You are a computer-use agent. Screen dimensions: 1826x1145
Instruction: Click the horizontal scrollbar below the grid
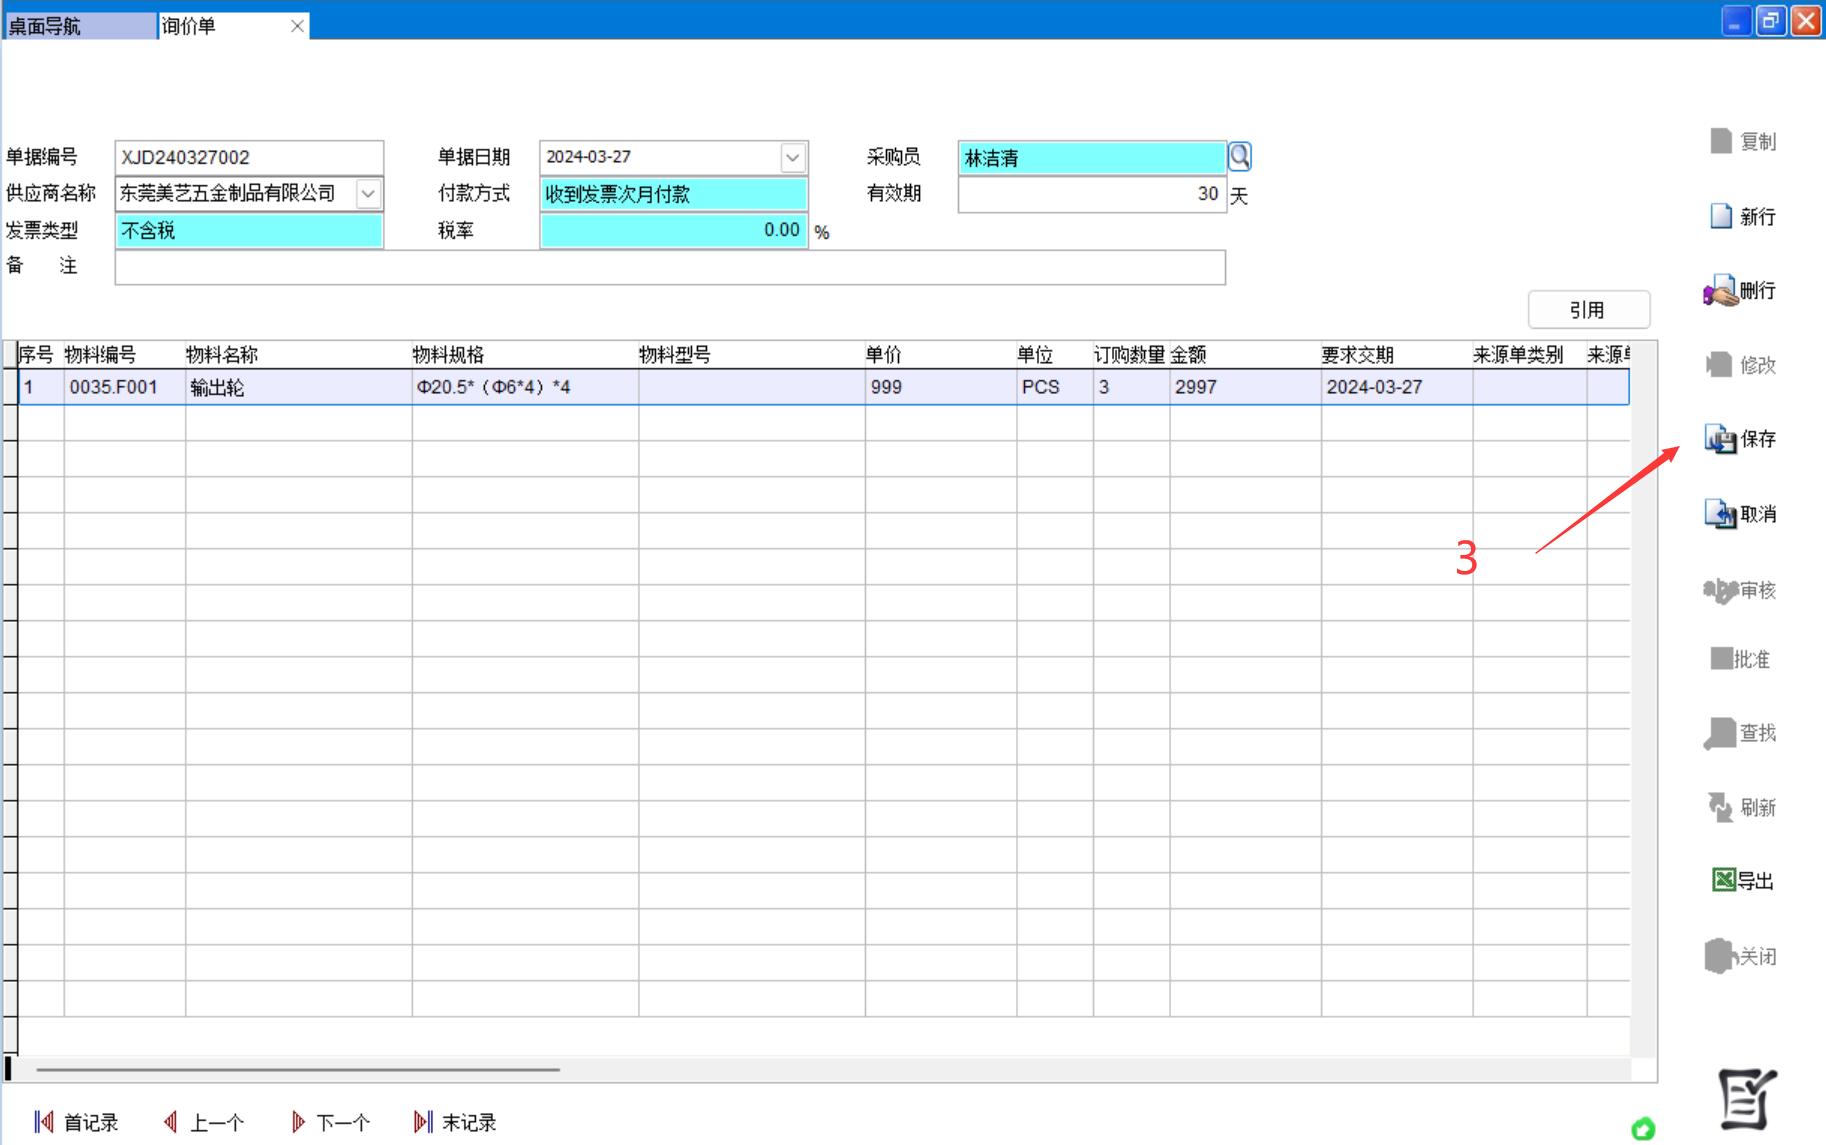(298, 1069)
